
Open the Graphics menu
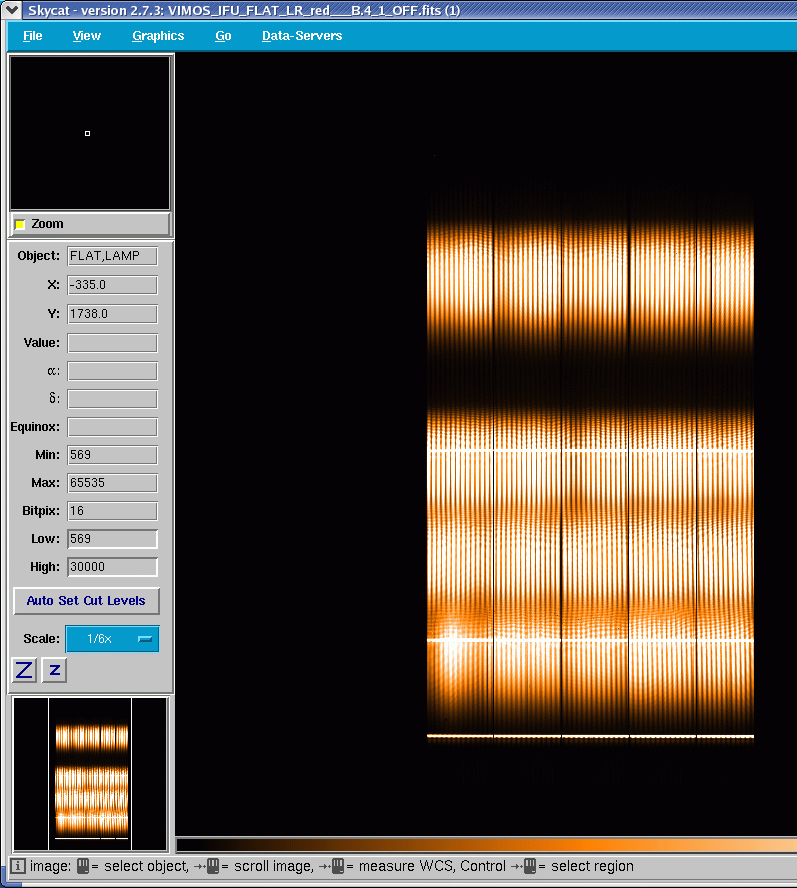tap(158, 36)
